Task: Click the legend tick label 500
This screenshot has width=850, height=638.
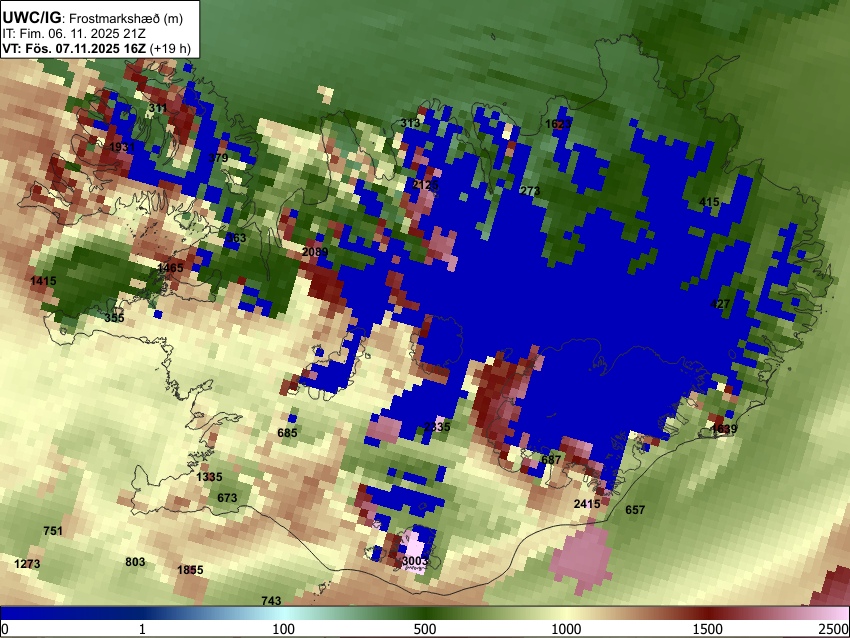Action: click(x=424, y=629)
